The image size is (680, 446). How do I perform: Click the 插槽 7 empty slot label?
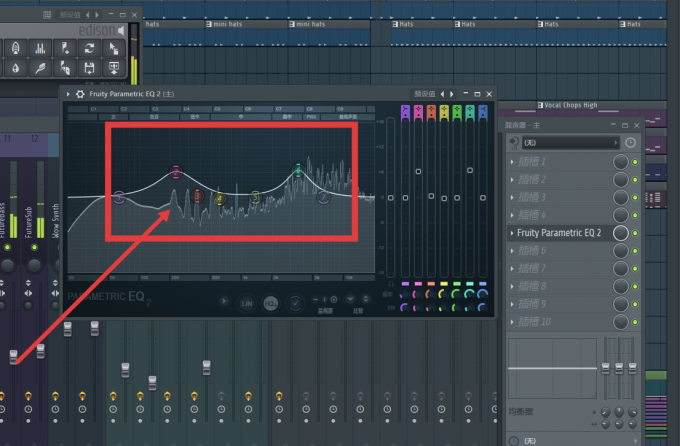[x=532, y=269]
